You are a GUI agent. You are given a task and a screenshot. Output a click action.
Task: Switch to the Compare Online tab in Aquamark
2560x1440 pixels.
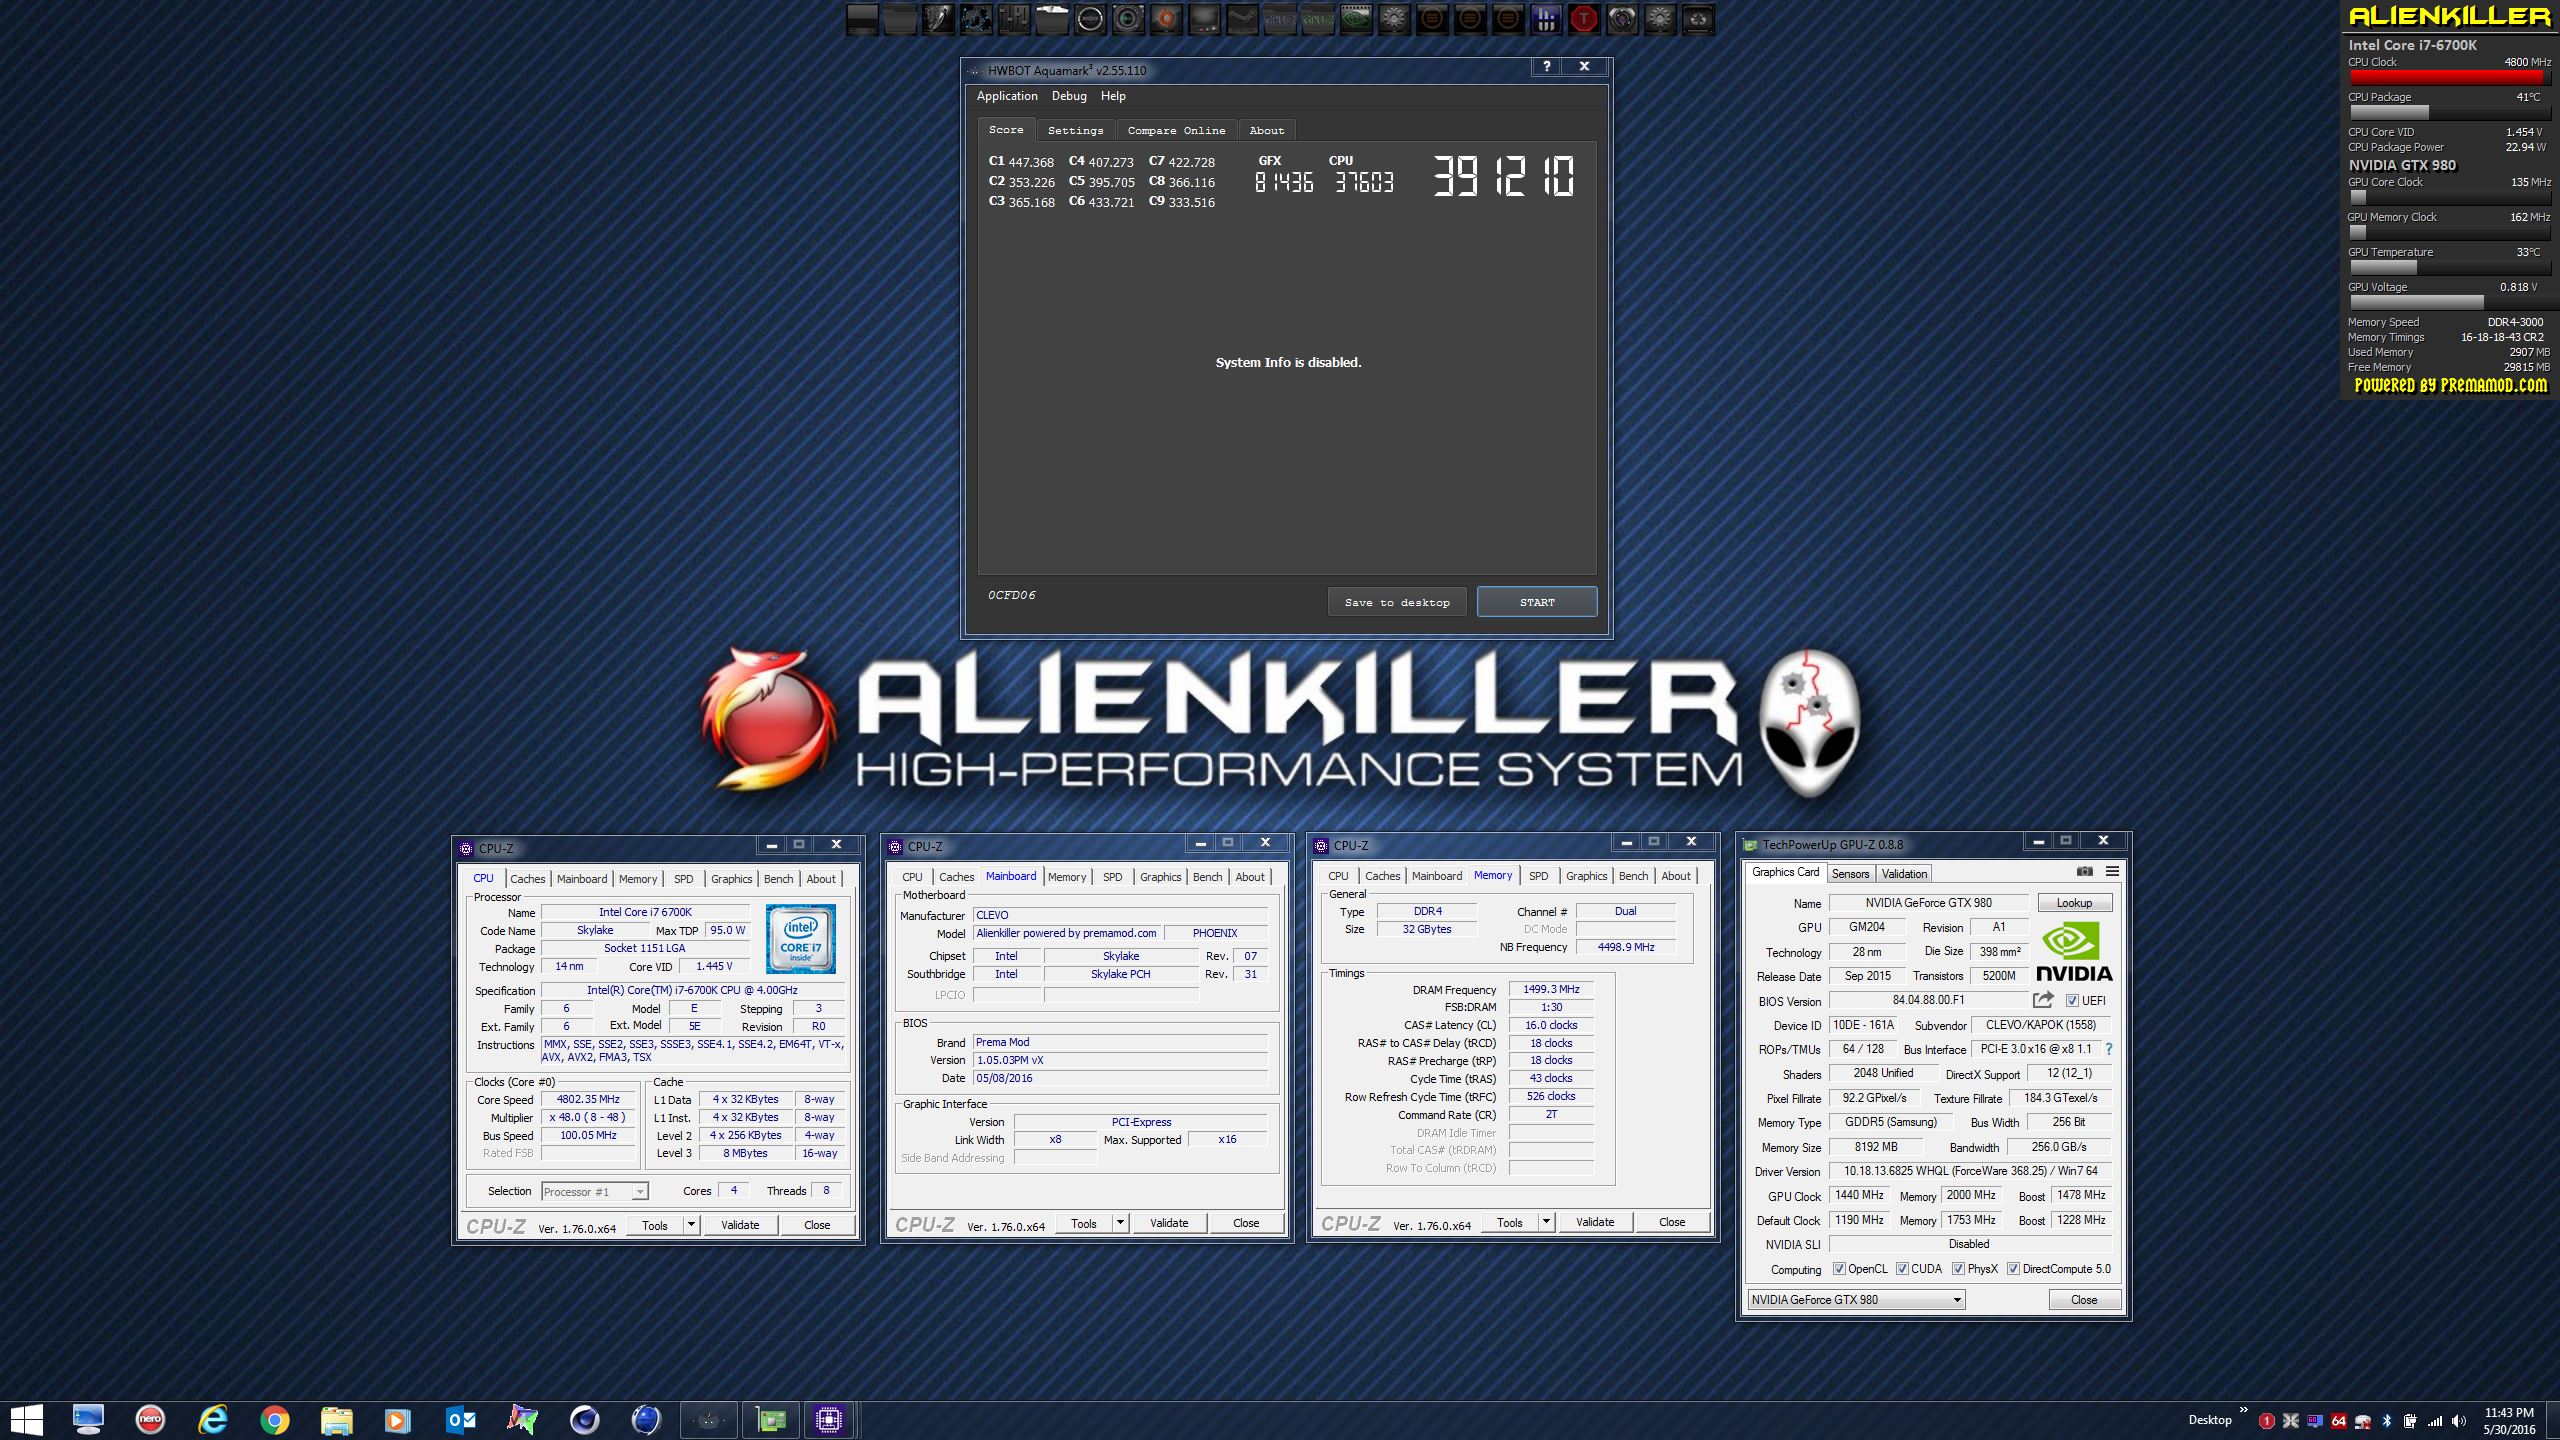coord(1176,130)
